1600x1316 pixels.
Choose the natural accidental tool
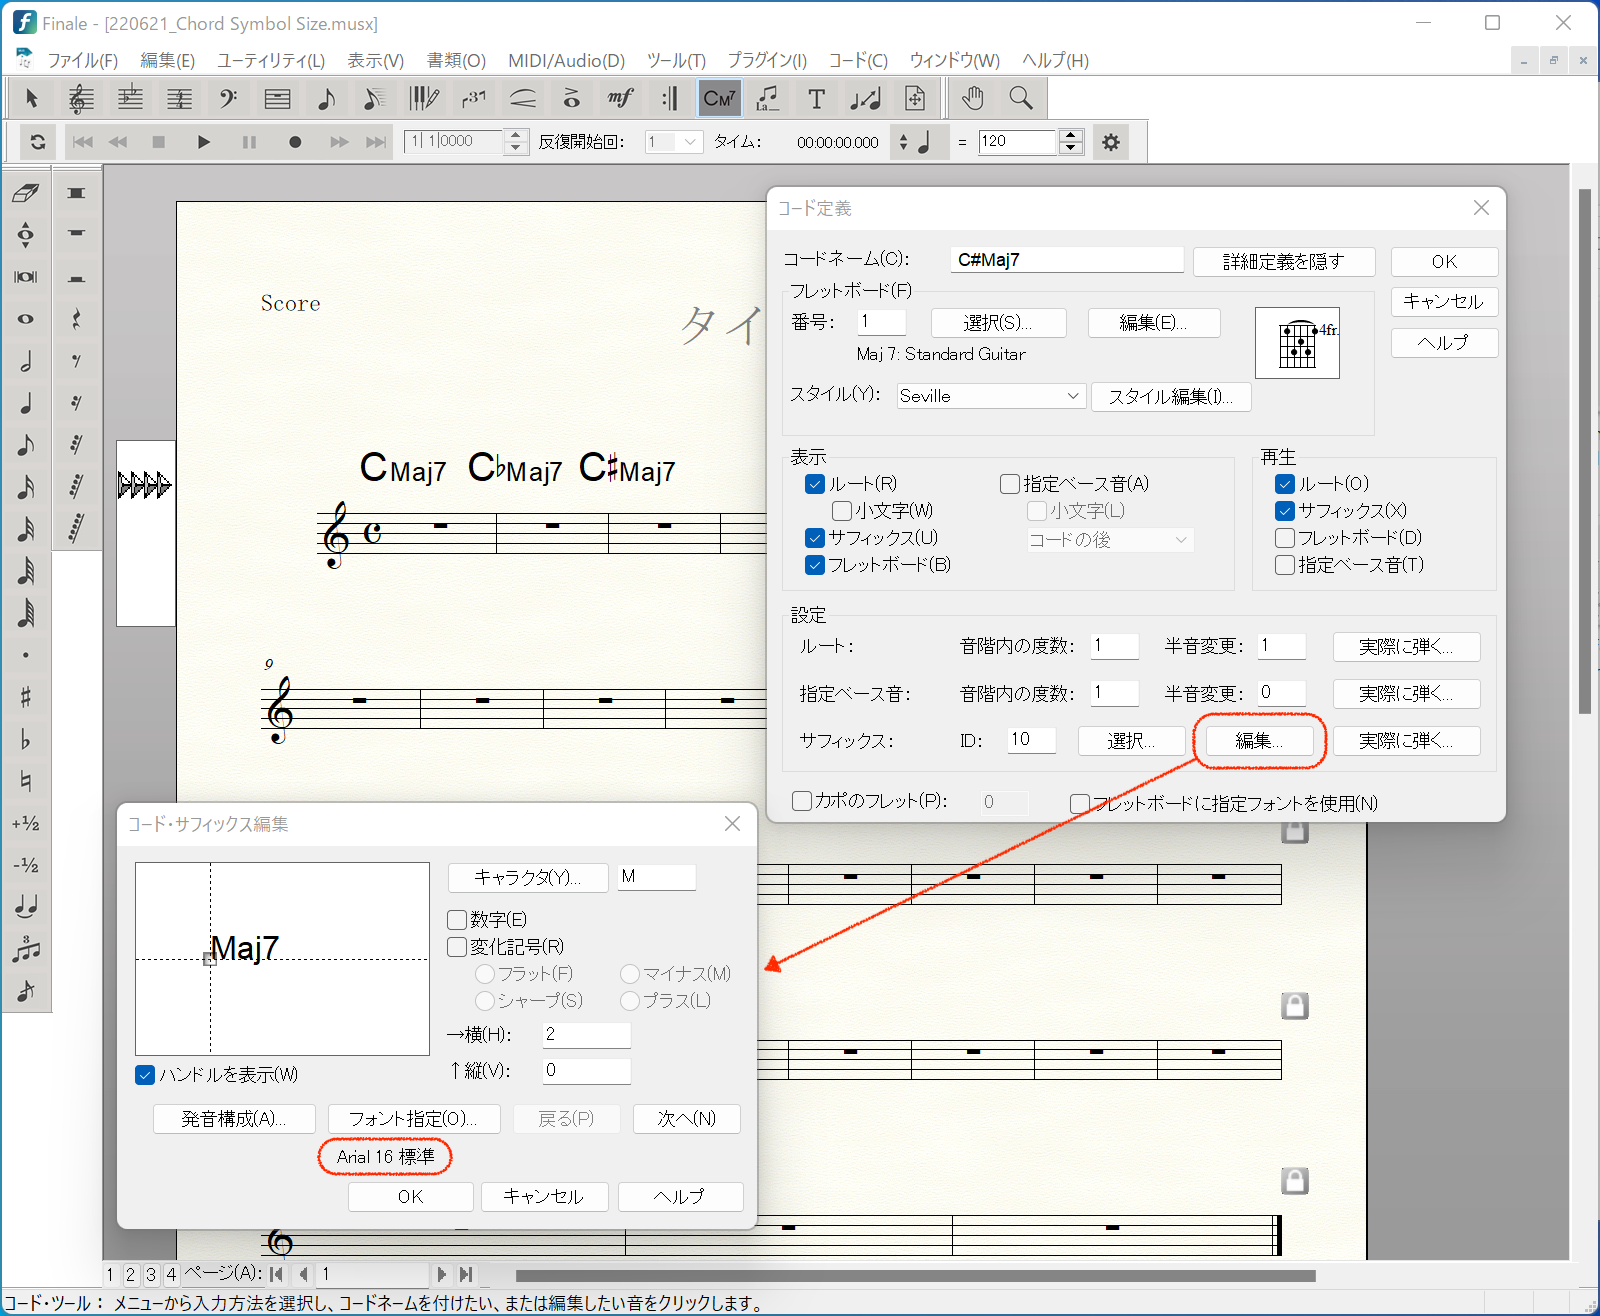click(x=26, y=781)
